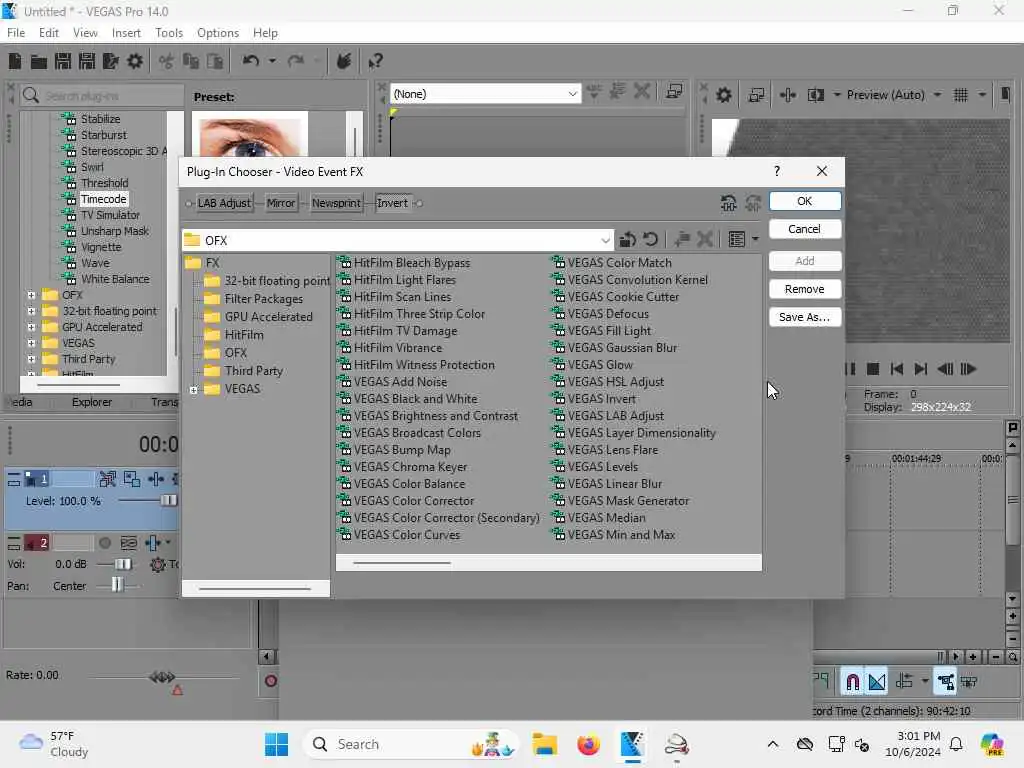1024x768 pixels.
Task: Open the Options menu
Action: point(218,33)
